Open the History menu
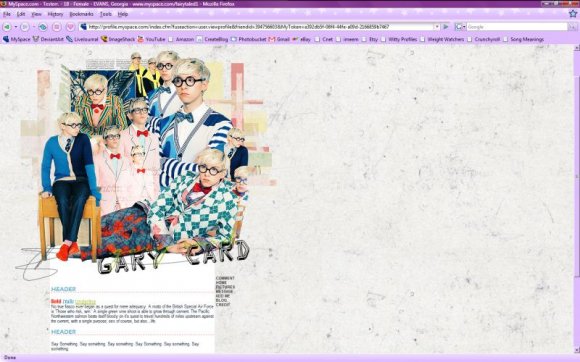Screen dimensions: 580x362 (x=55, y=14)
